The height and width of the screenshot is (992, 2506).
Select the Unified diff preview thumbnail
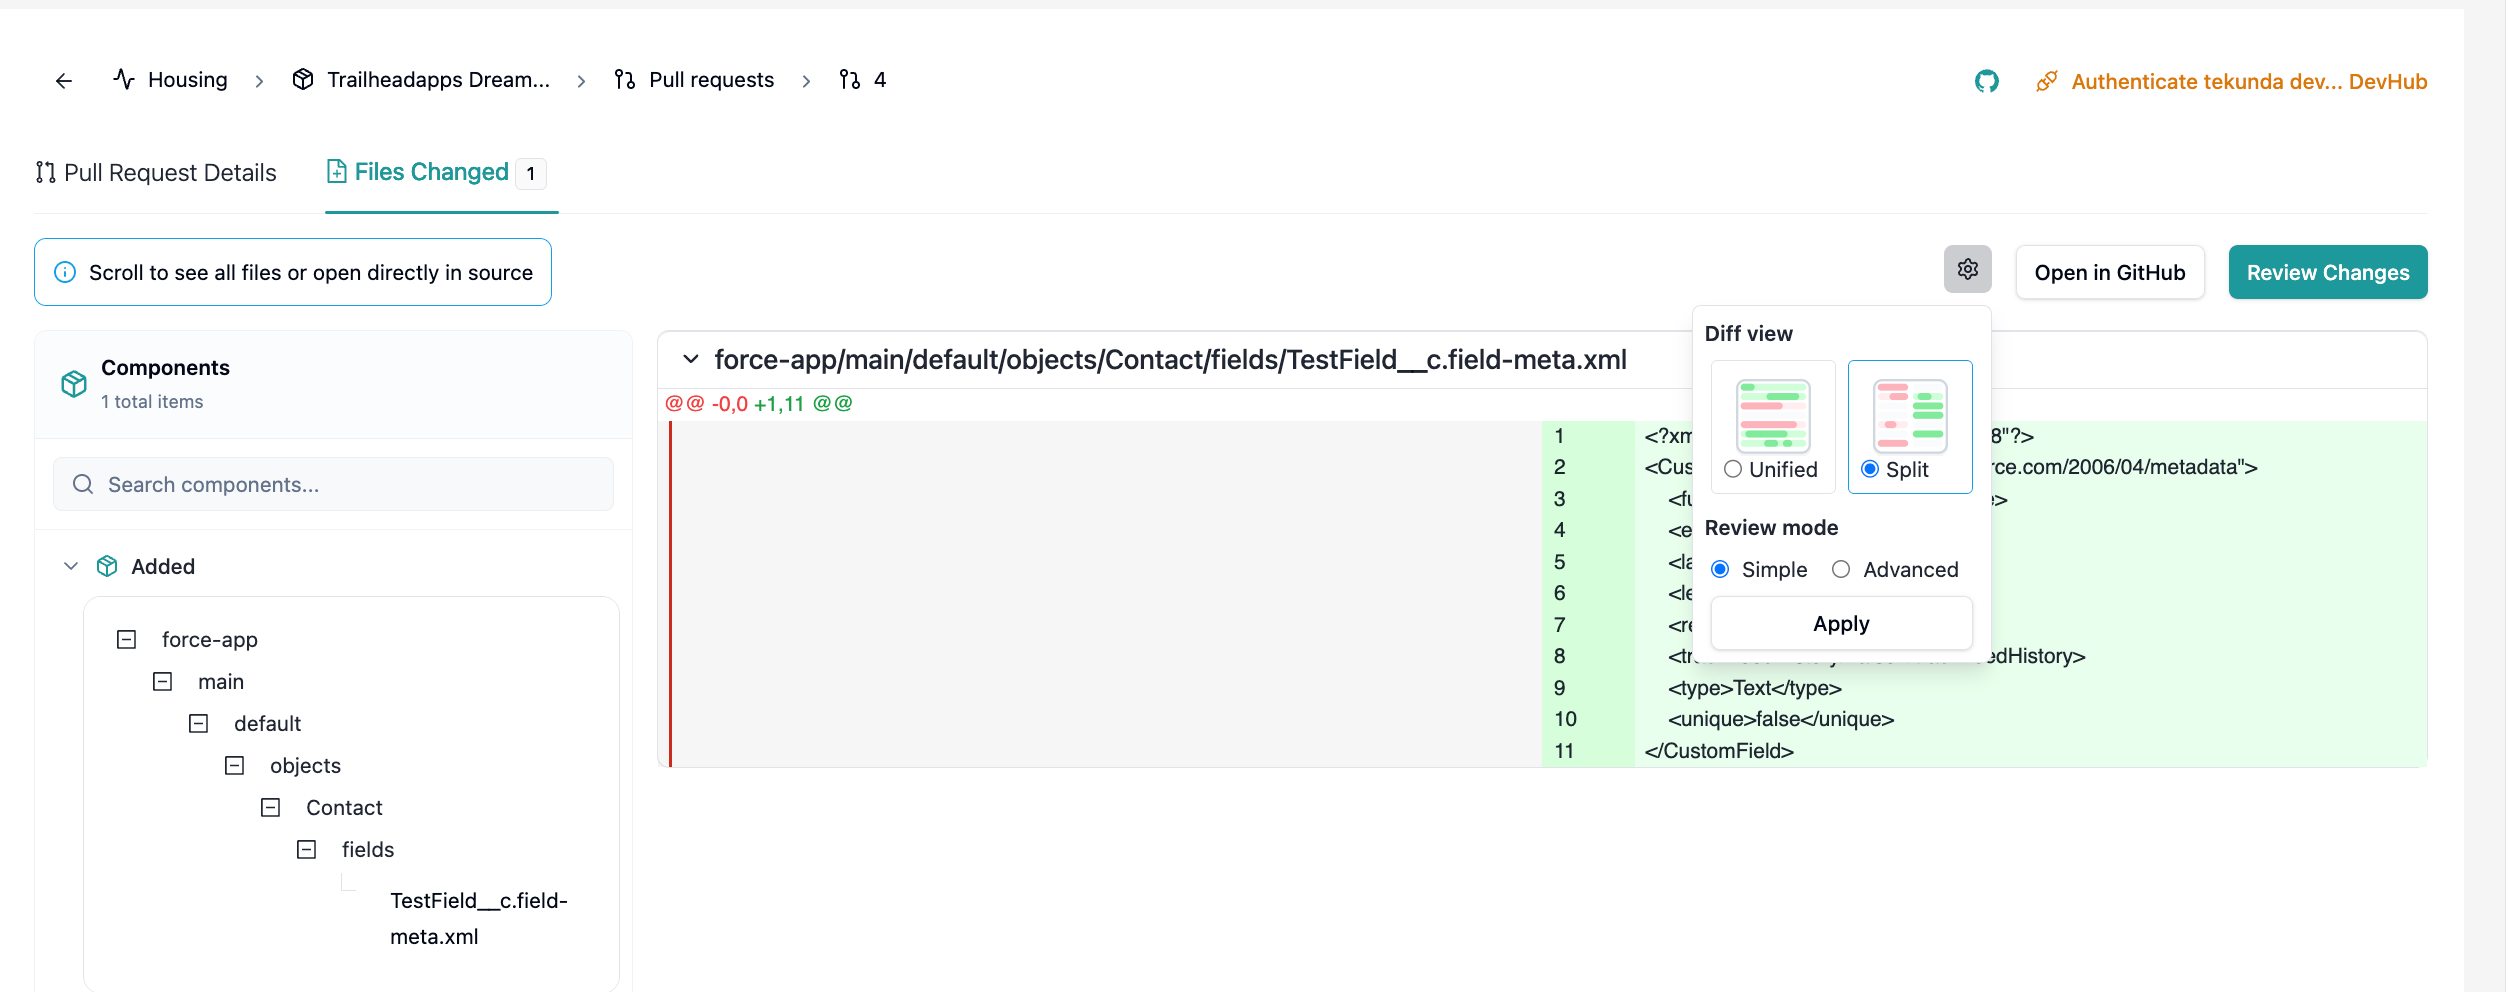pos(1773,415)
